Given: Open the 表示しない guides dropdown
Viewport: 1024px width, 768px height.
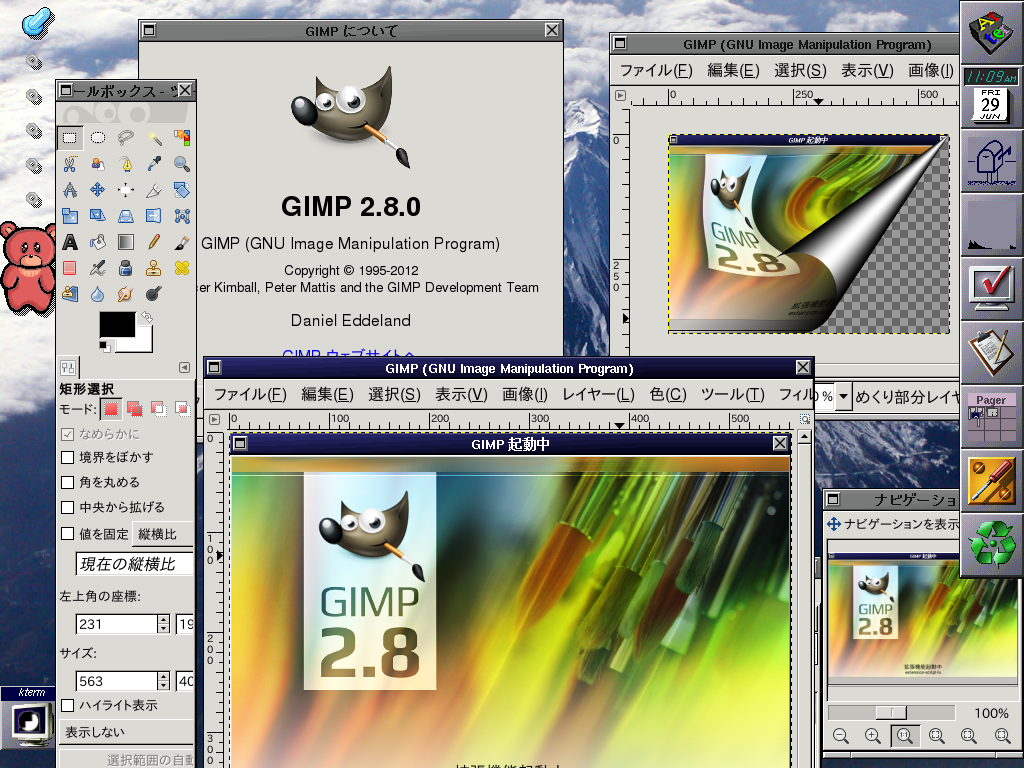Looking at the screenshot, I should [127, 732].
